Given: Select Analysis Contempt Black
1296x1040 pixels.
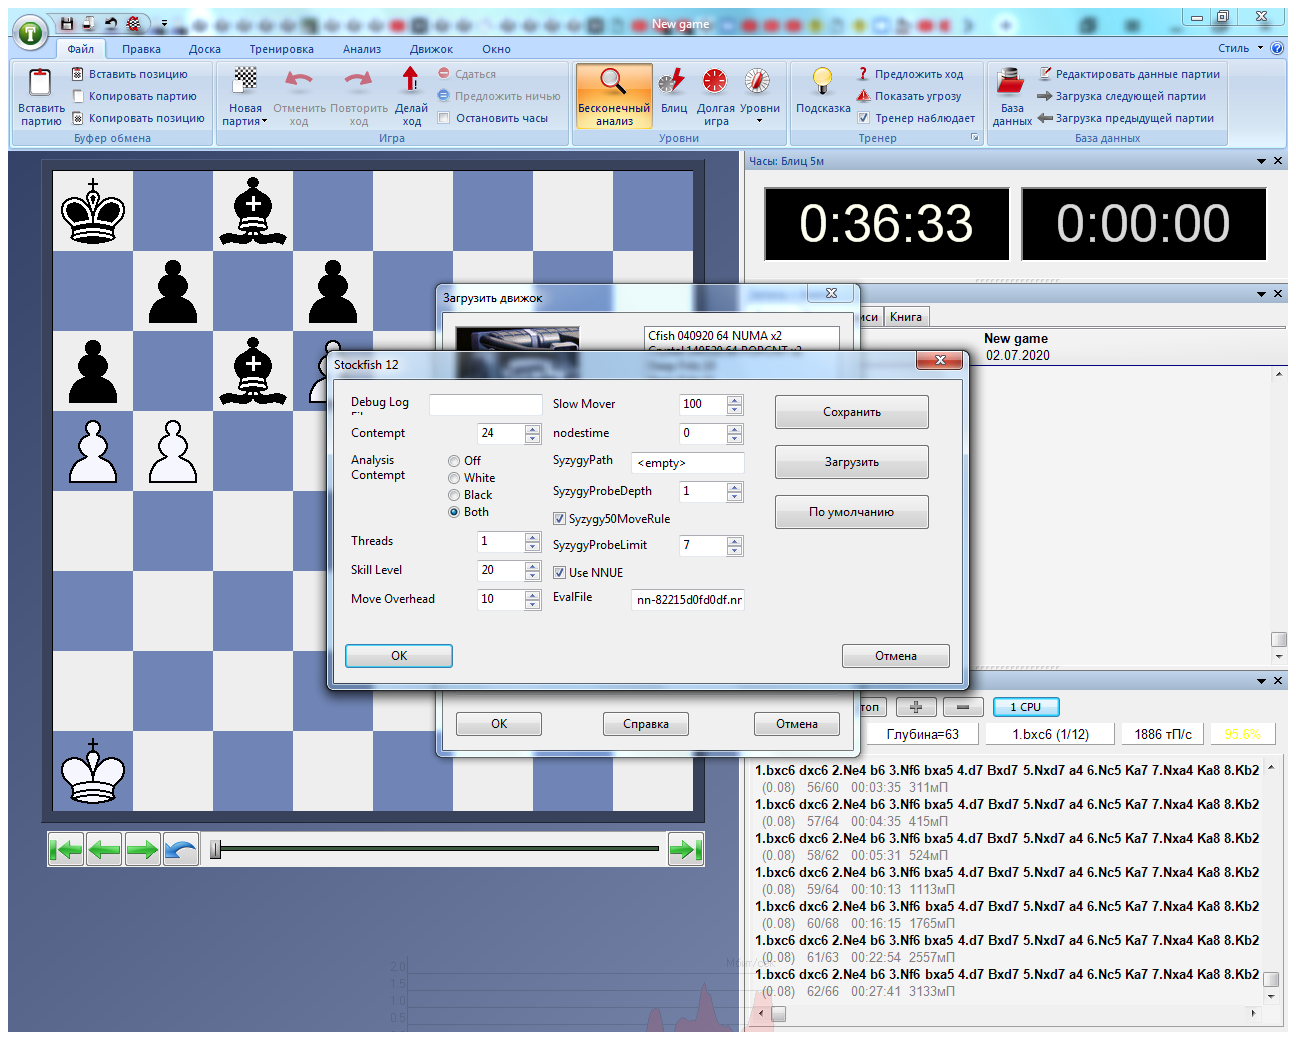Looking at the screenshot, I should [454, 495].
